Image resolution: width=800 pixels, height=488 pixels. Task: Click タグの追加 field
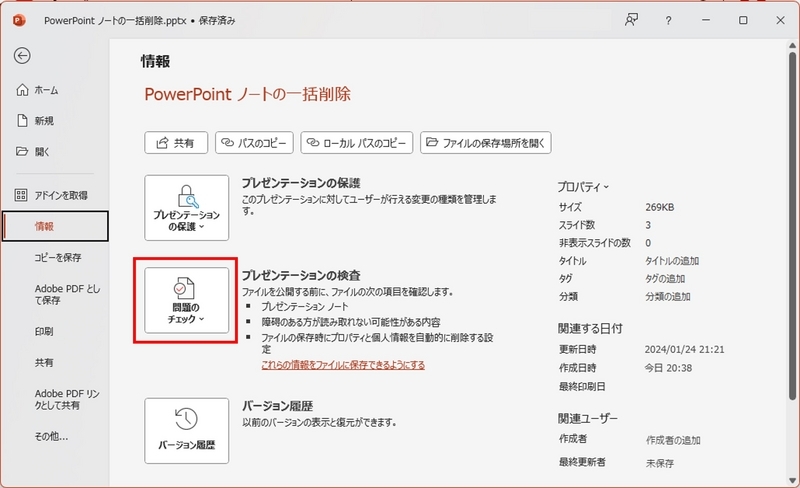point(665,279)
